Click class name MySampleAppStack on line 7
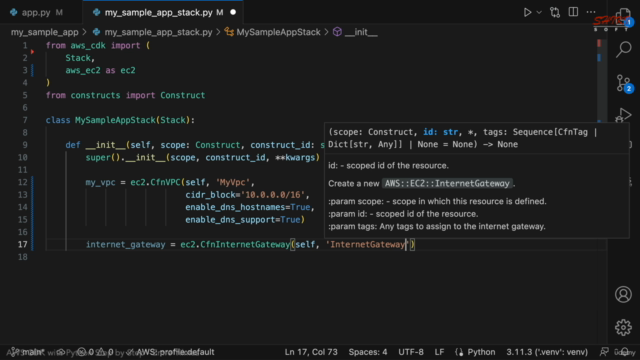 (x=115, y=120)
